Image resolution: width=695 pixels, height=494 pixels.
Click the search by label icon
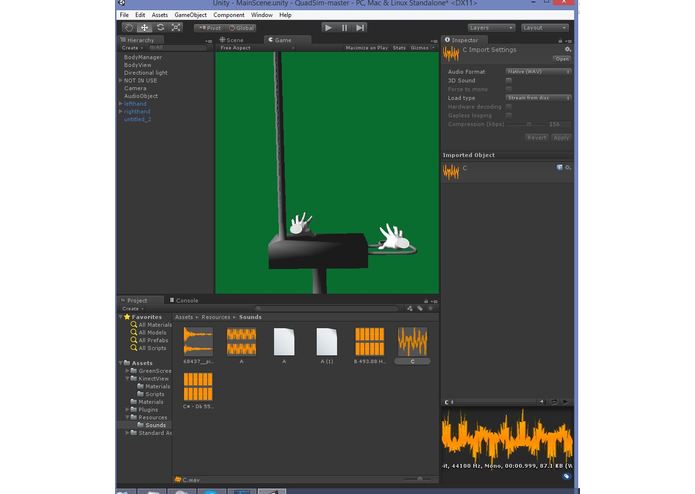point(420,308)
